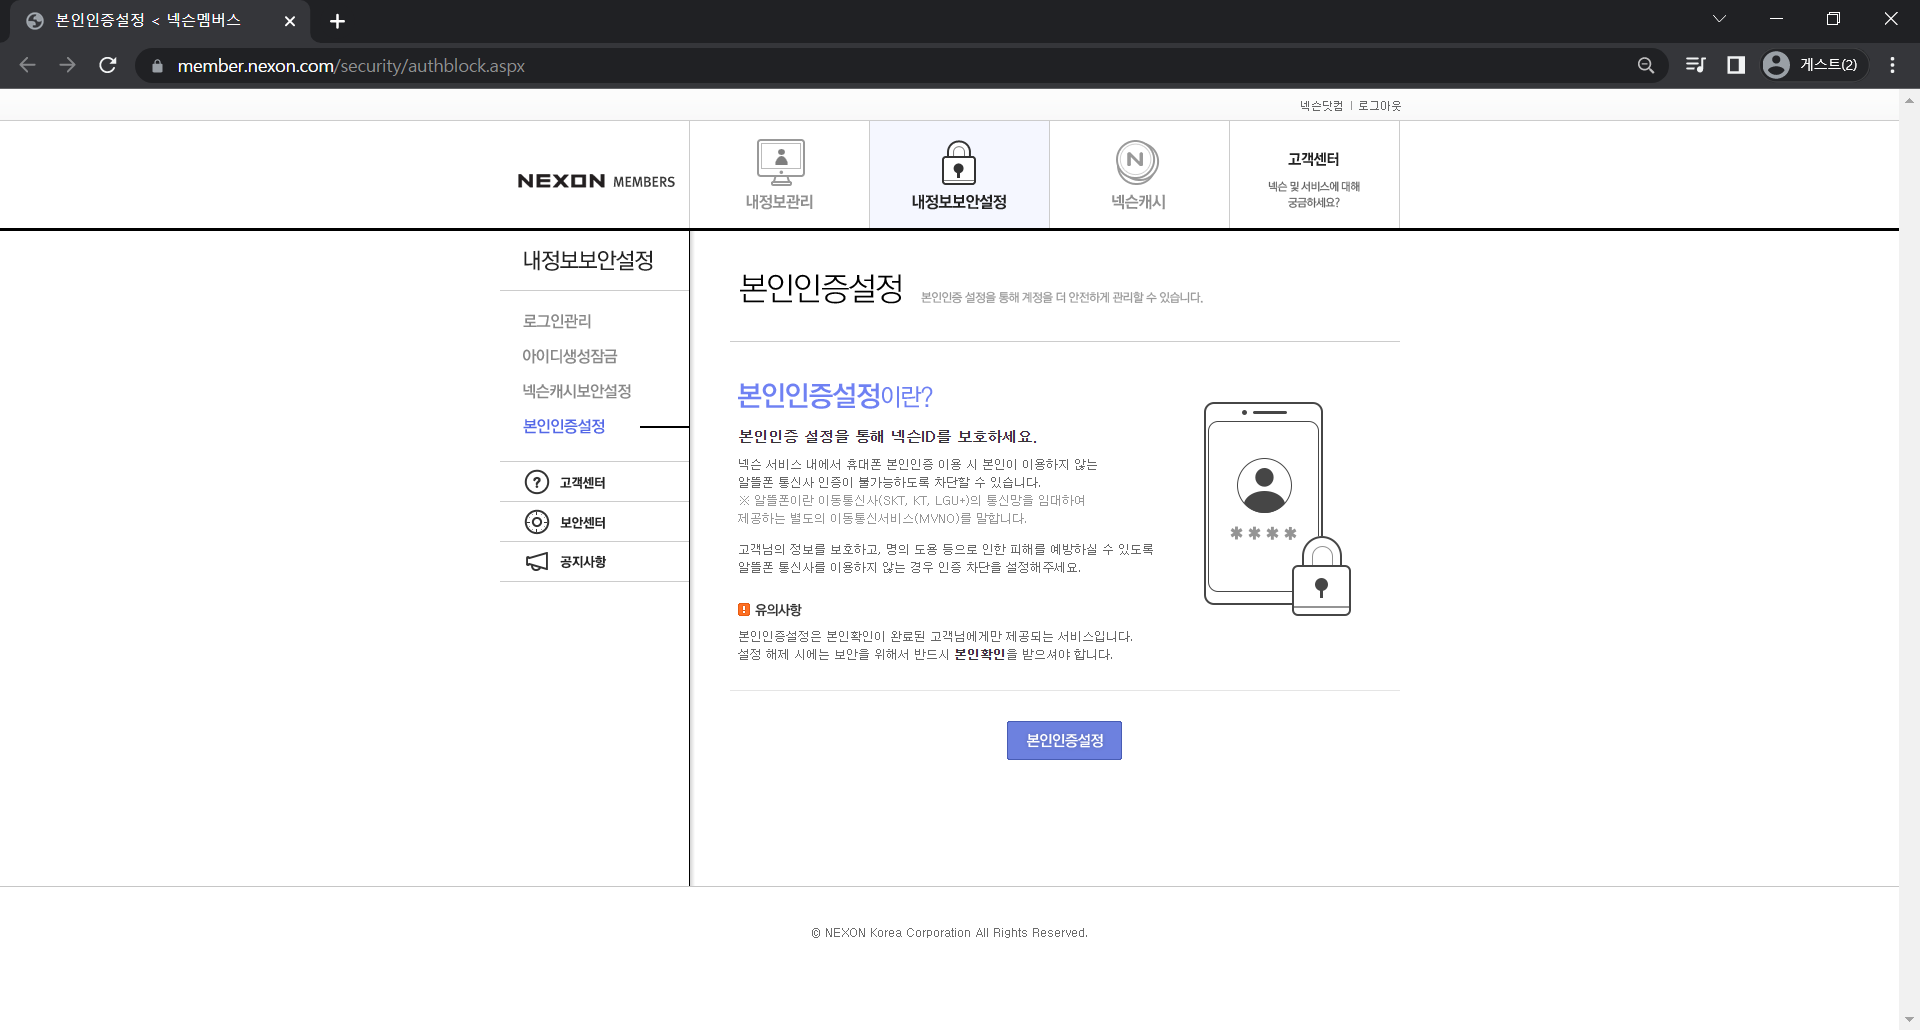Select the 내정보보안설정 padlock icon

coord(959,162)
